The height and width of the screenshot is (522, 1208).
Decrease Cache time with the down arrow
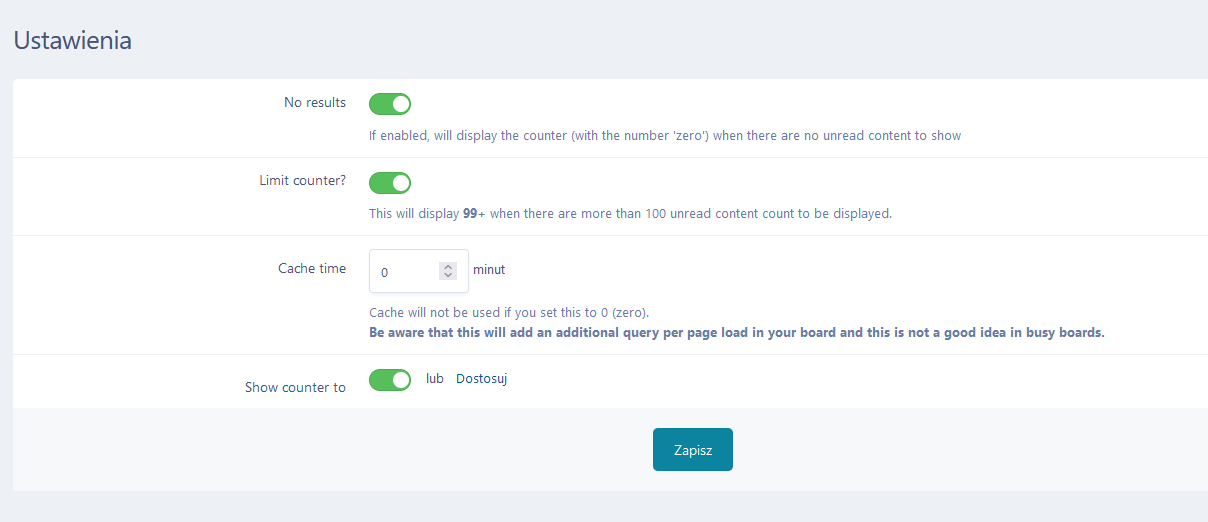(448, 275)
